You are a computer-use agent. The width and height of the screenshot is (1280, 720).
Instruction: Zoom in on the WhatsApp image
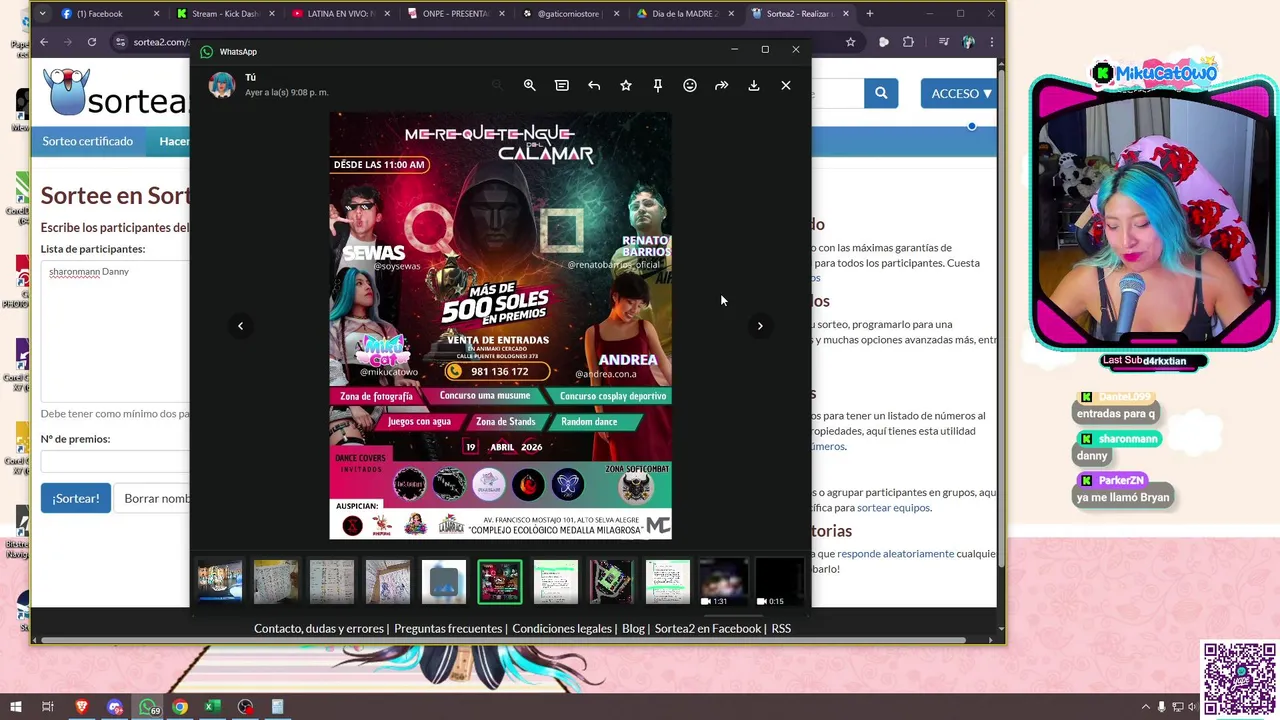pos(530,86)
